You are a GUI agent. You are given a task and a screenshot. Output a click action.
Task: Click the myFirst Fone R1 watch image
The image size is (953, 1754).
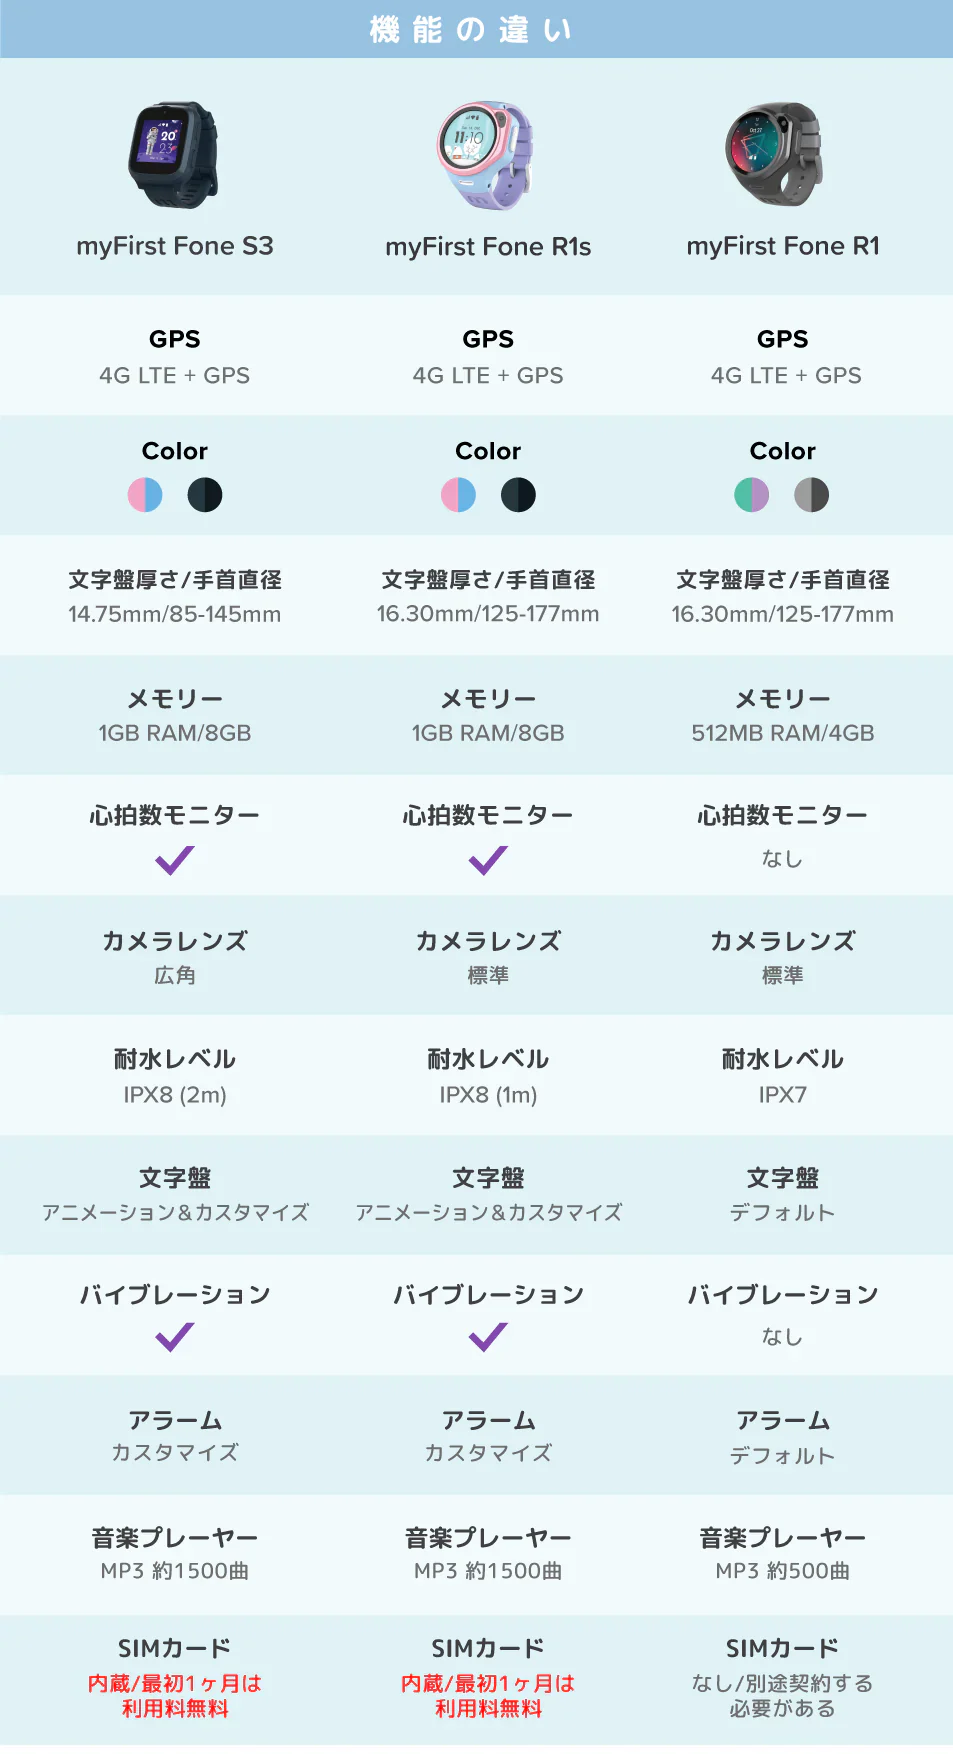[x=775, y=155]
